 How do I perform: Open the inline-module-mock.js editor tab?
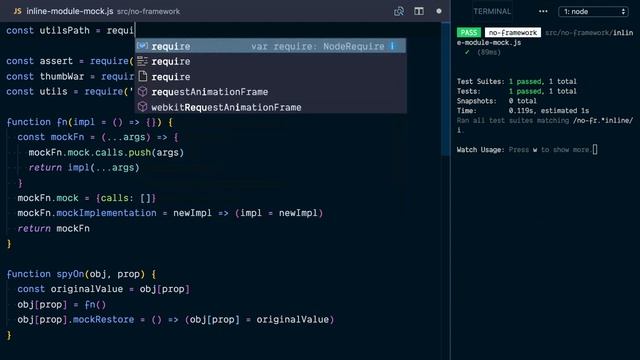(69, 11)
